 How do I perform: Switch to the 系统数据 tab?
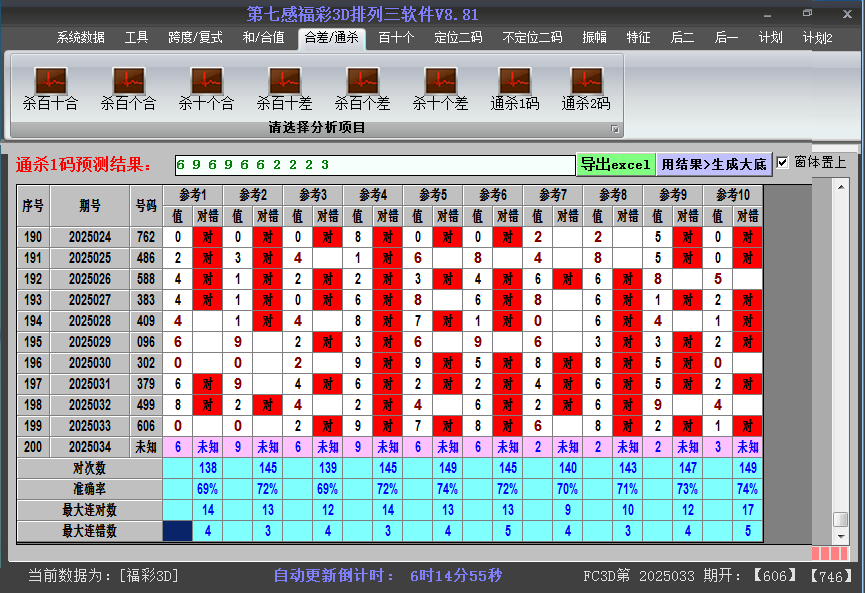[x=81, y=38]
